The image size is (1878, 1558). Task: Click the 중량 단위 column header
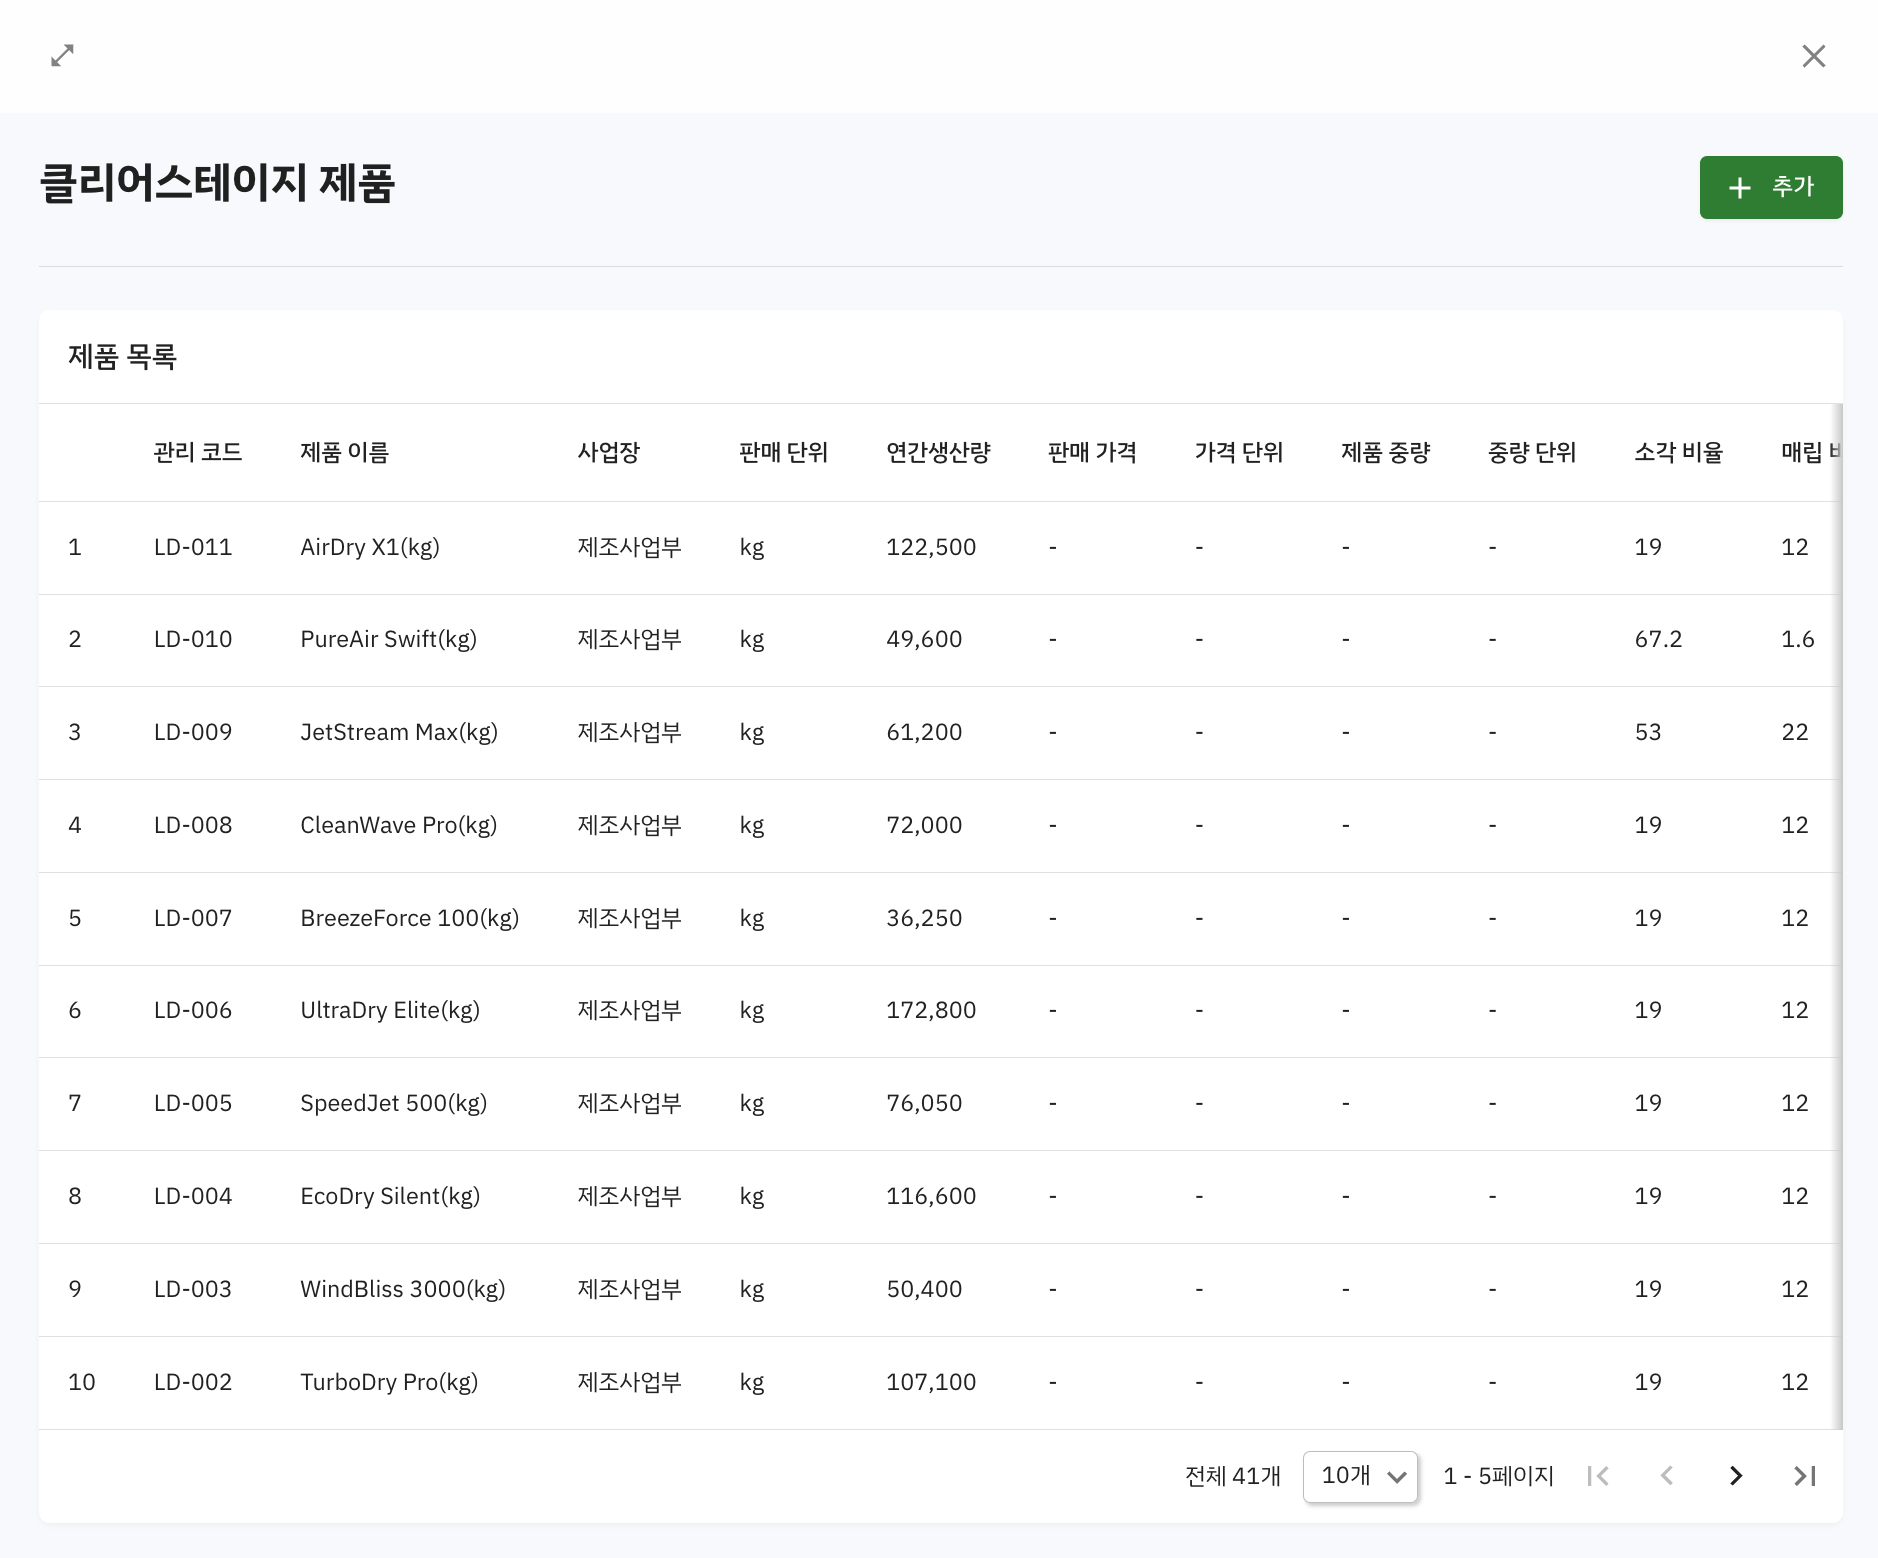tap(1532, 453)
